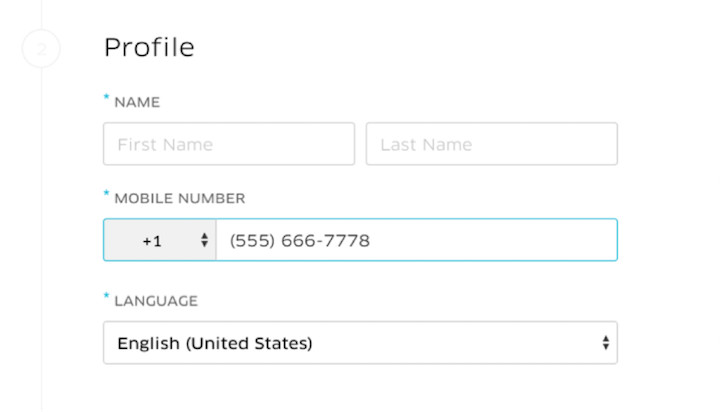Click the Last Name input field
The image size is (720, 412).
point(492,144)
